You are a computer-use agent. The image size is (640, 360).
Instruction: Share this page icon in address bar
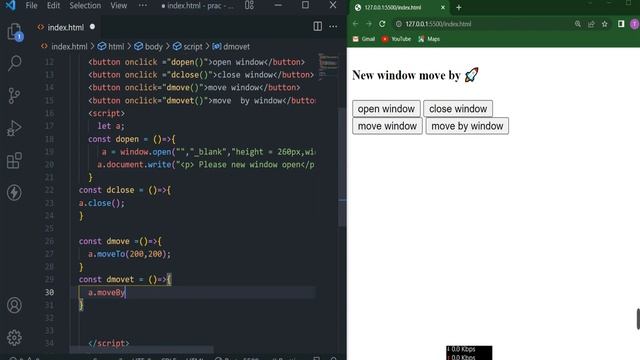[591, 24]
